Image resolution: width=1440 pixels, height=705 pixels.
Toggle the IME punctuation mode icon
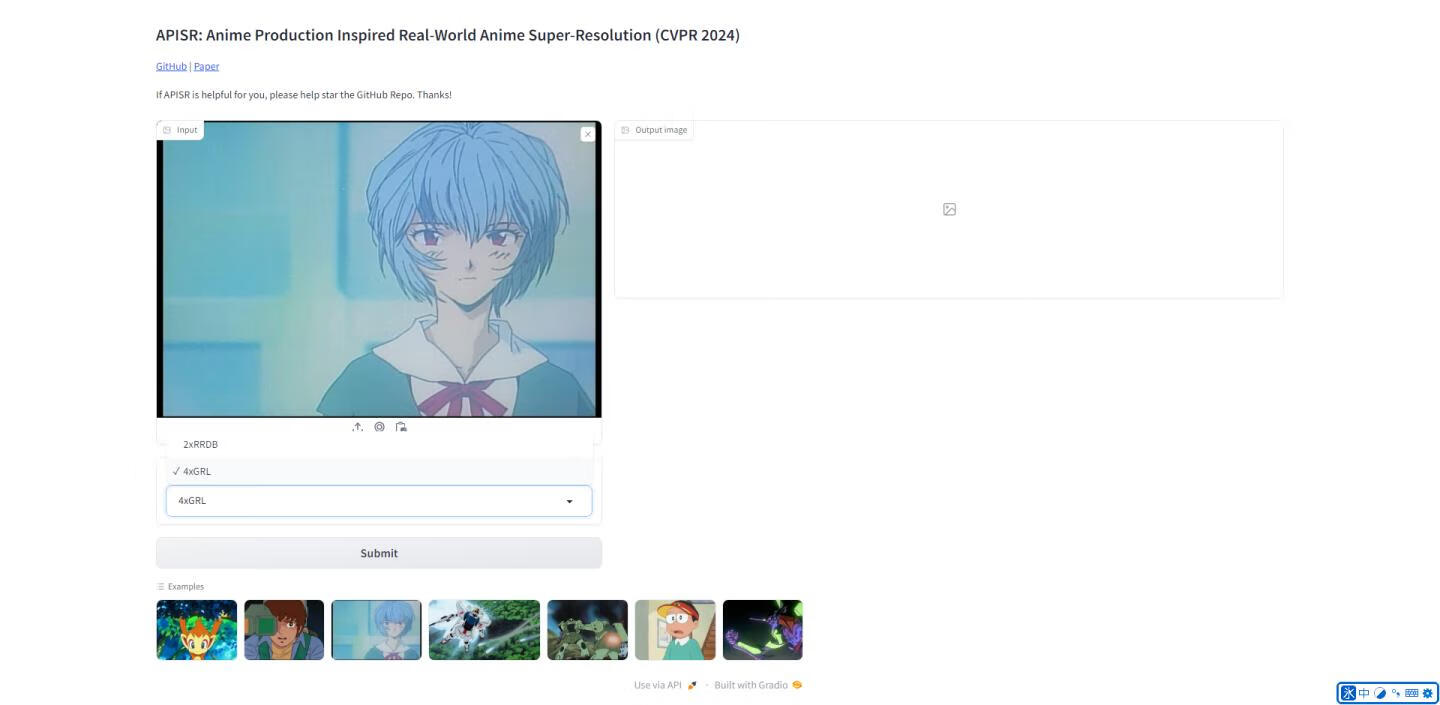[x=1396, y=693]
